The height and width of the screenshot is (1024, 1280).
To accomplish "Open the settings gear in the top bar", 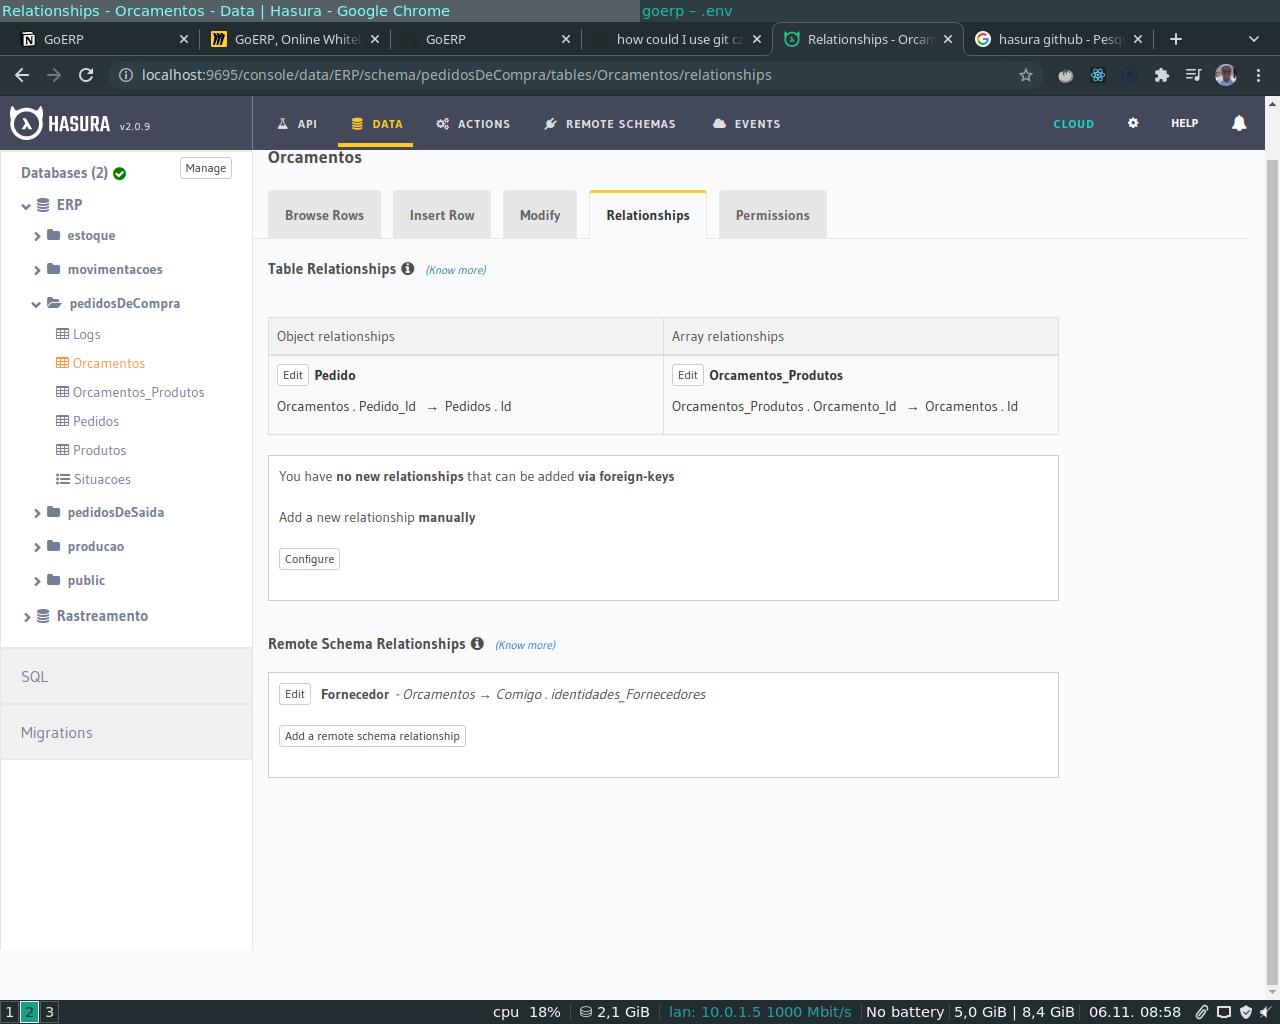I will [1133, 123].
